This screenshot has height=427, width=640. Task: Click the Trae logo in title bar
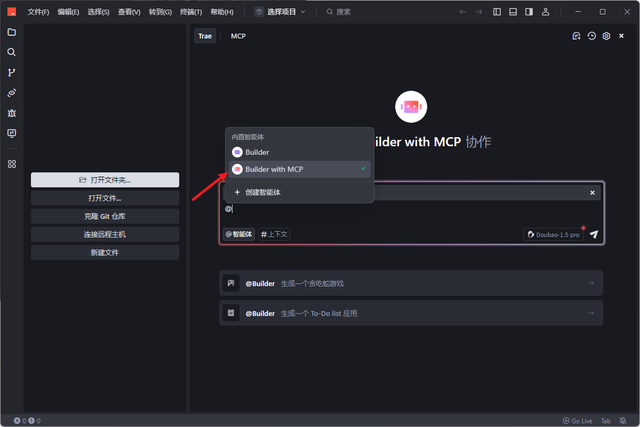click(12, 12)
